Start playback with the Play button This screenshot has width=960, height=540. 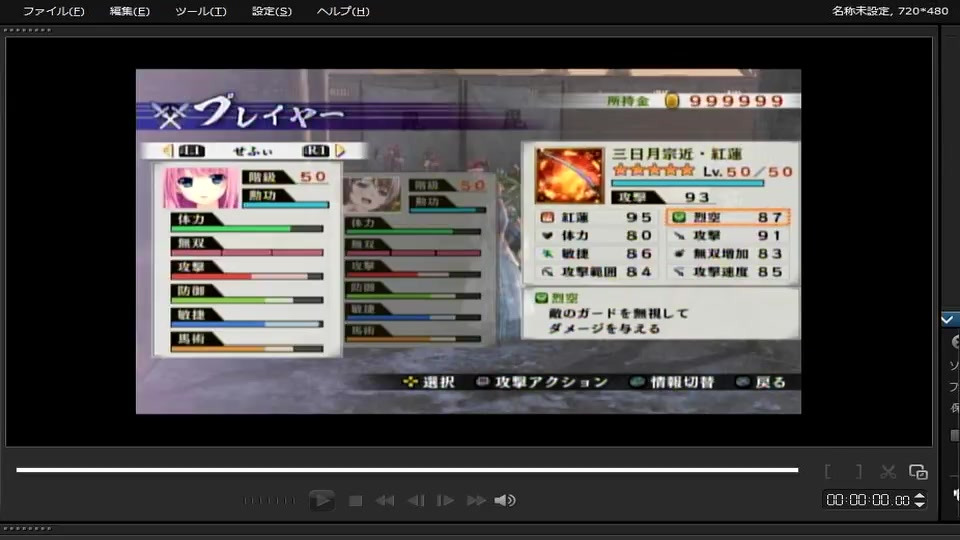pyautogui.click(x=321, y=500)
